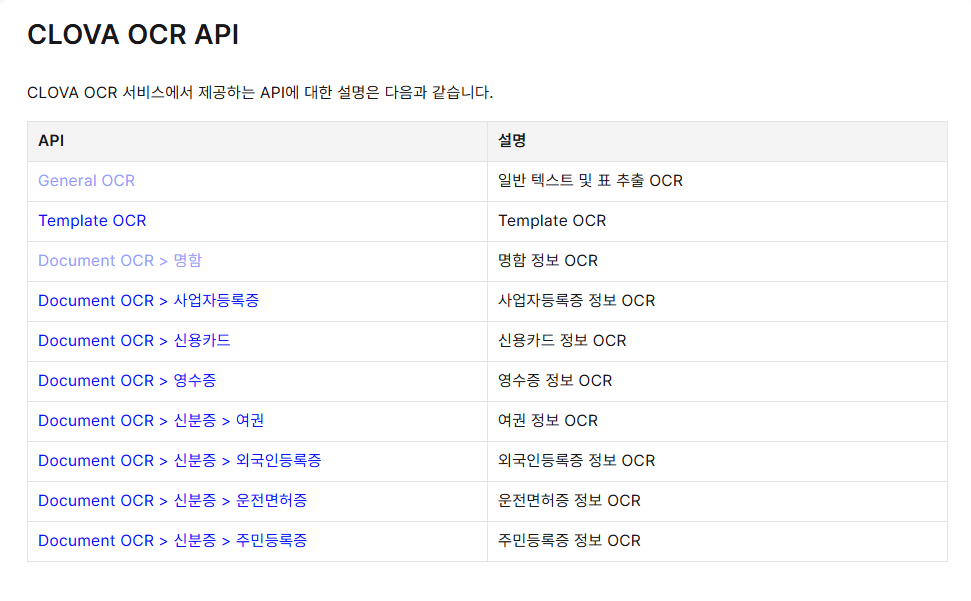This screenshot has width=971, height=601.
Task: Open Document OCR > 신분증 > 외국인등록증 link
Action: (x=180, y=460)
